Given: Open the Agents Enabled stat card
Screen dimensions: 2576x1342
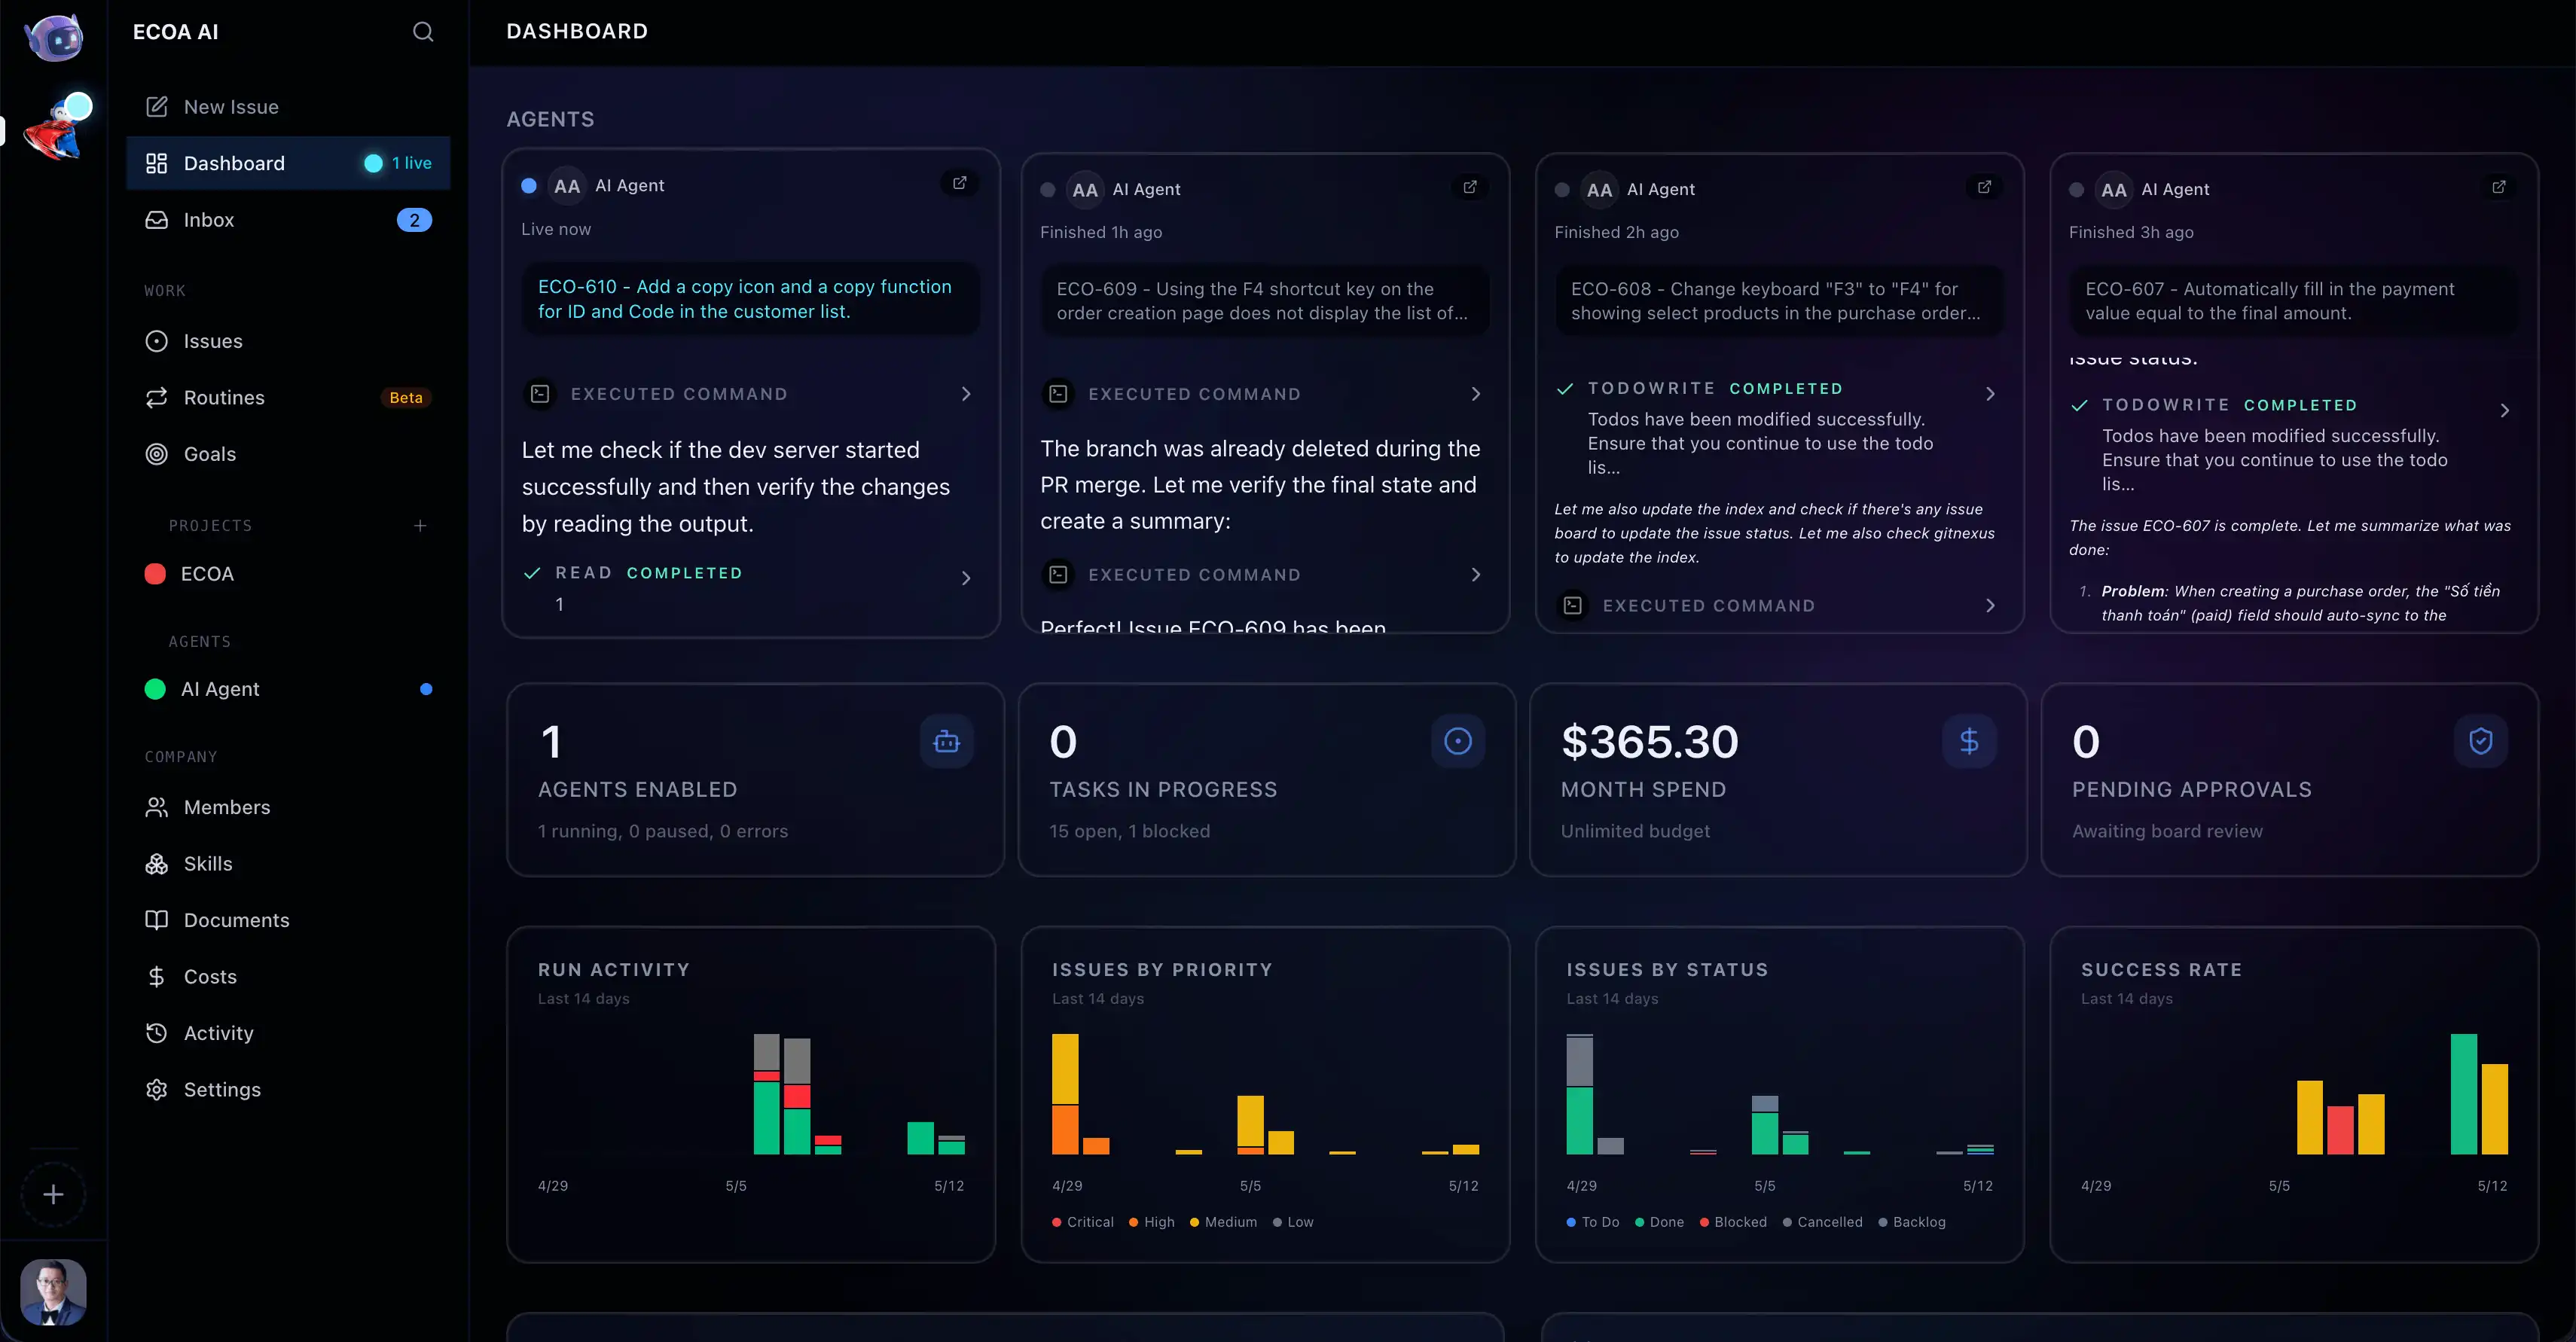Looking at the screenshot, I should [755, 780].
